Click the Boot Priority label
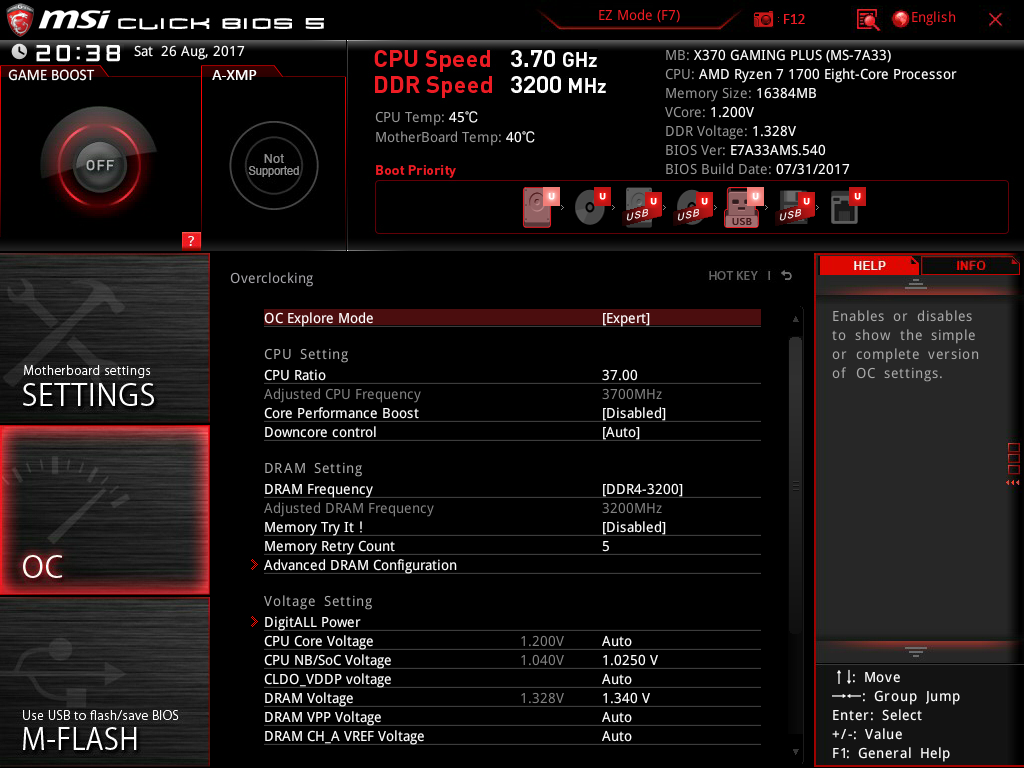The height and width of the screenshot is (768, 1024). coord(415,170)
